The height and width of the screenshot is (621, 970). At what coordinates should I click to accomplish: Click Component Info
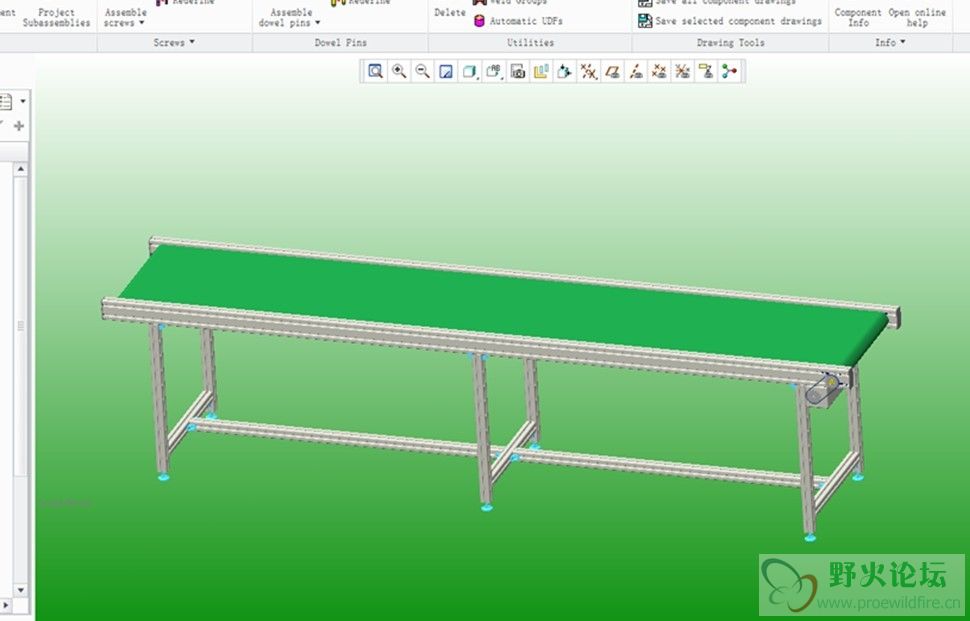858,17
